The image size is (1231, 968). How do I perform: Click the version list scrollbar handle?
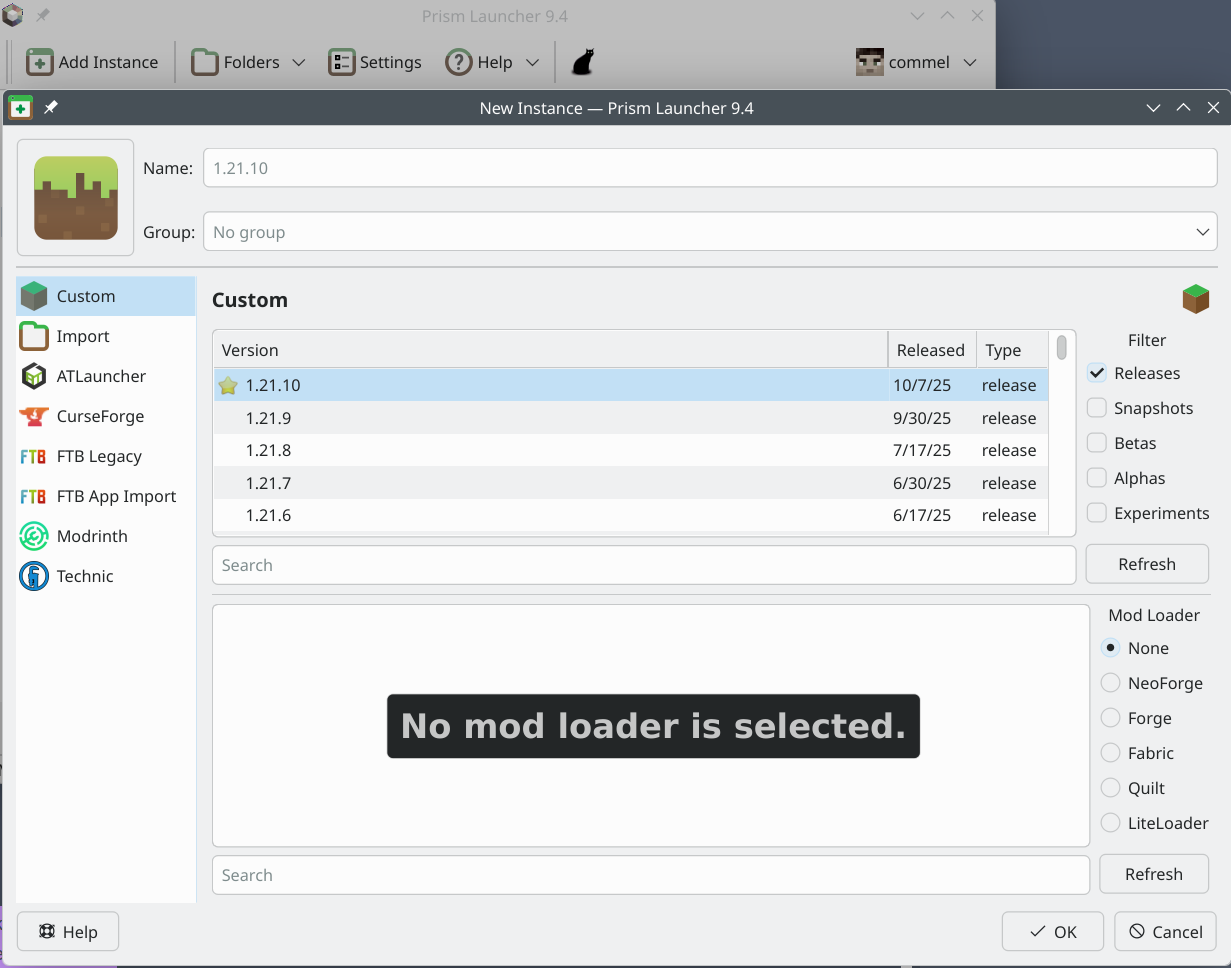click(x=1061, y=348)
